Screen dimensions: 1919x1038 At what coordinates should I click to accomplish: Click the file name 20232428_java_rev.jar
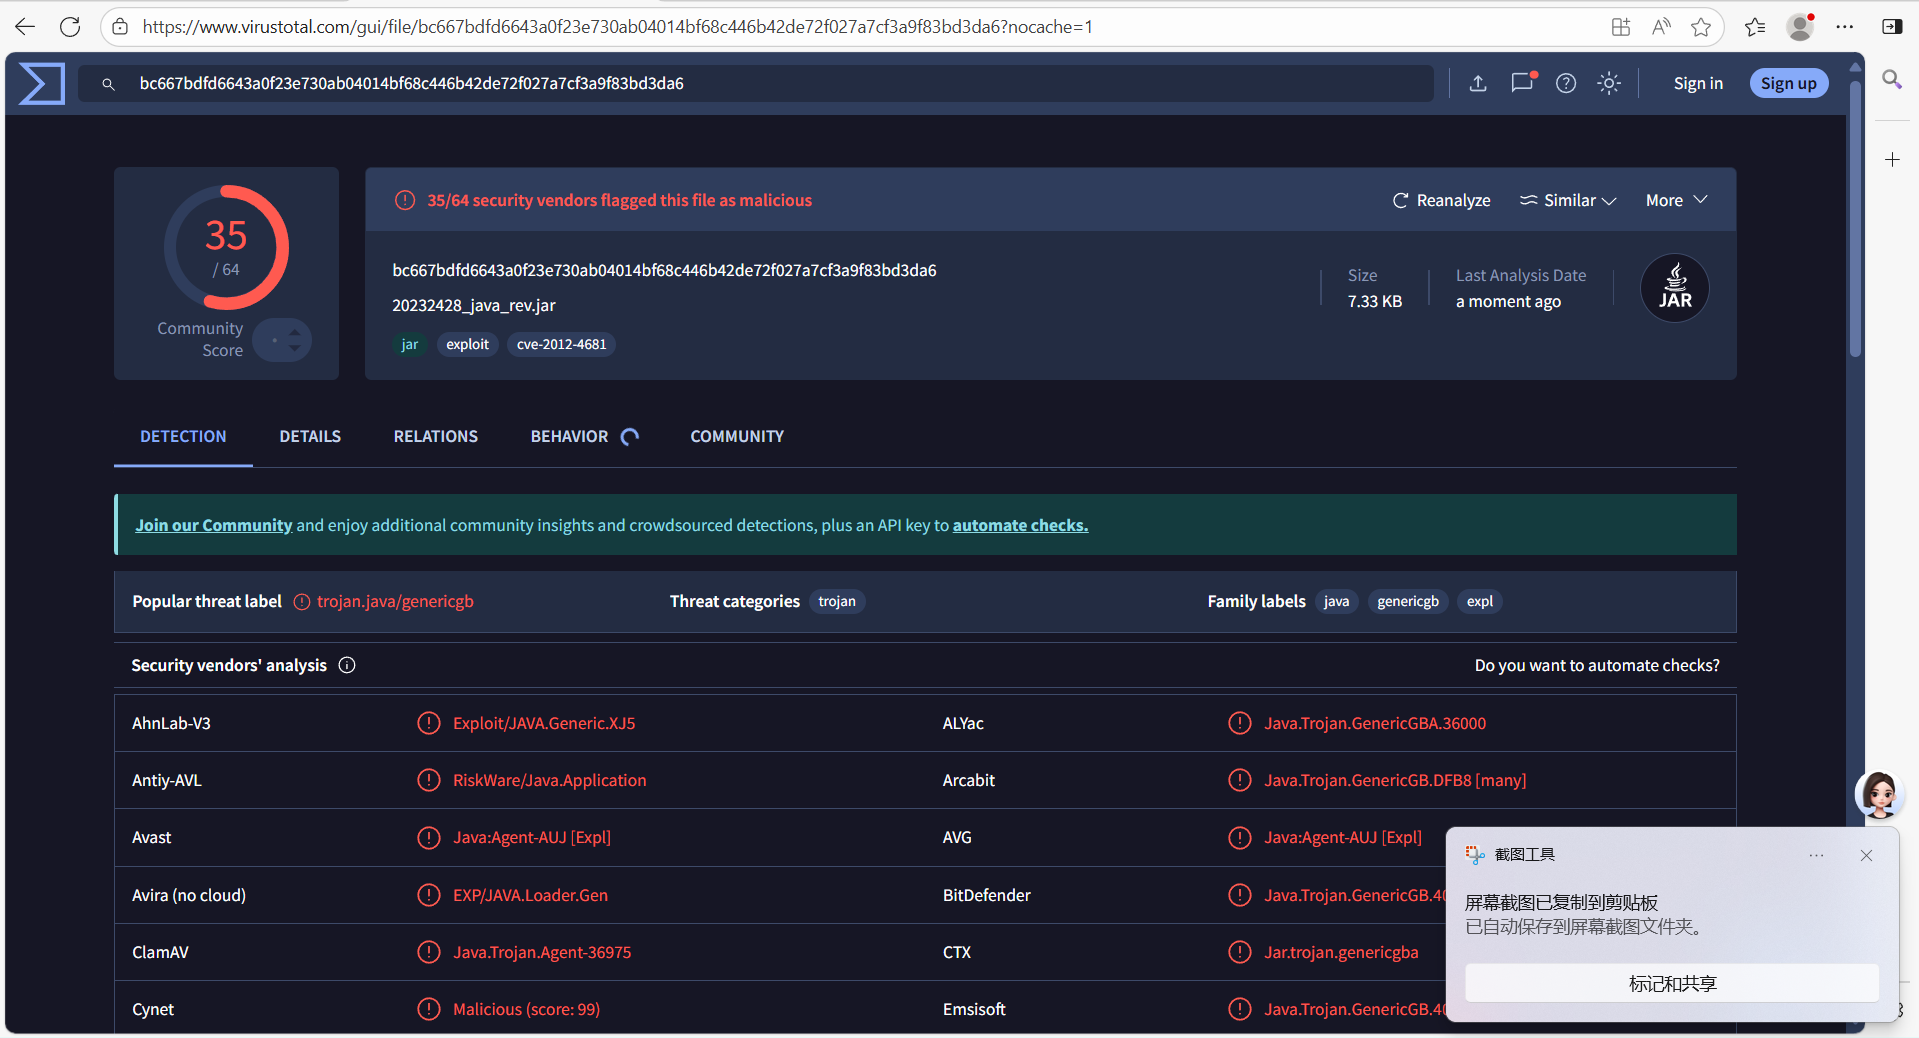coord(474,305)
